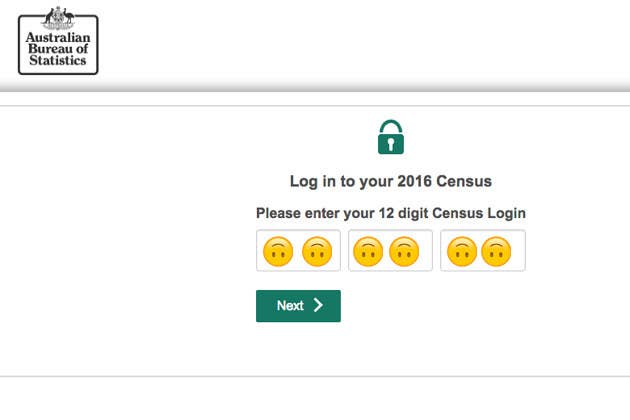The height and width of the screenshot is (420, 630).
Task: Click the 'Please enter your 12 digit' prompt
Action: [x=342, y=213]
